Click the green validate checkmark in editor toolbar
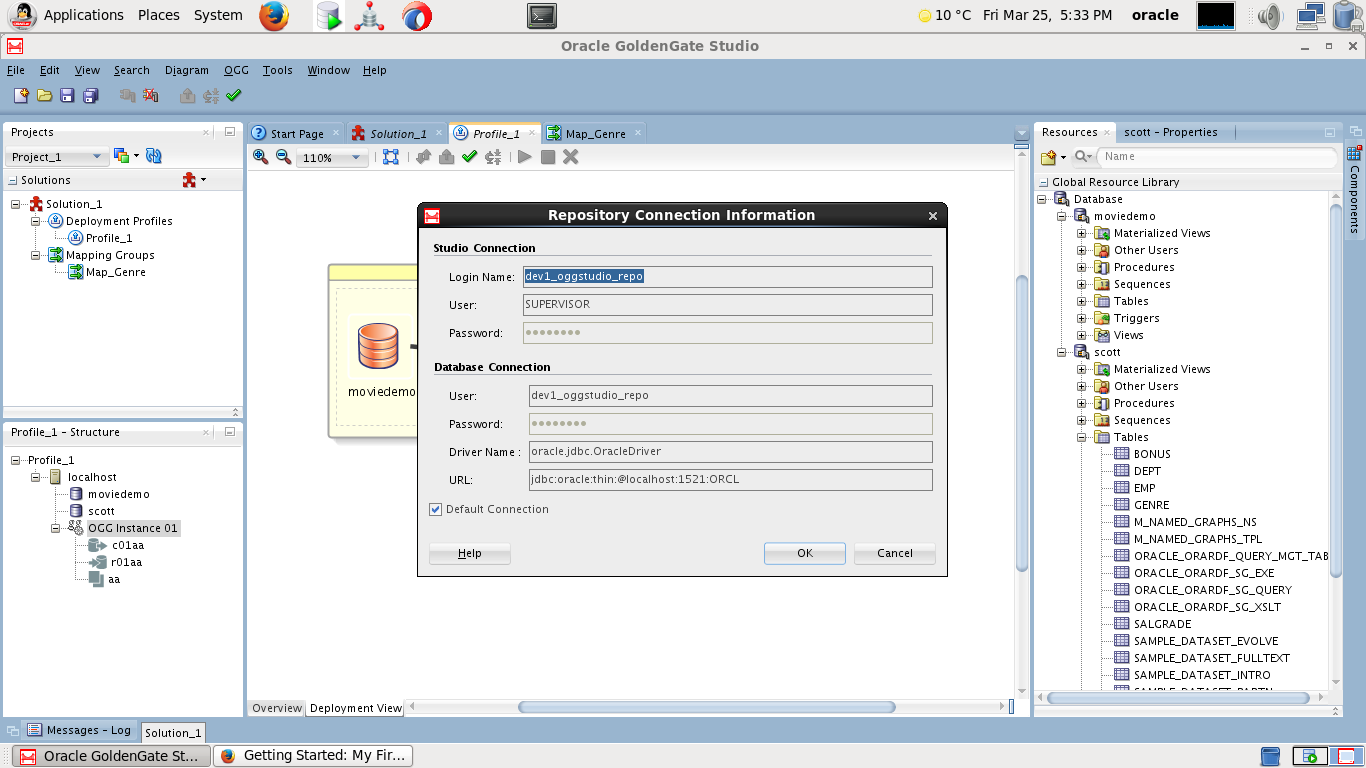 click(x=469, y=157)
